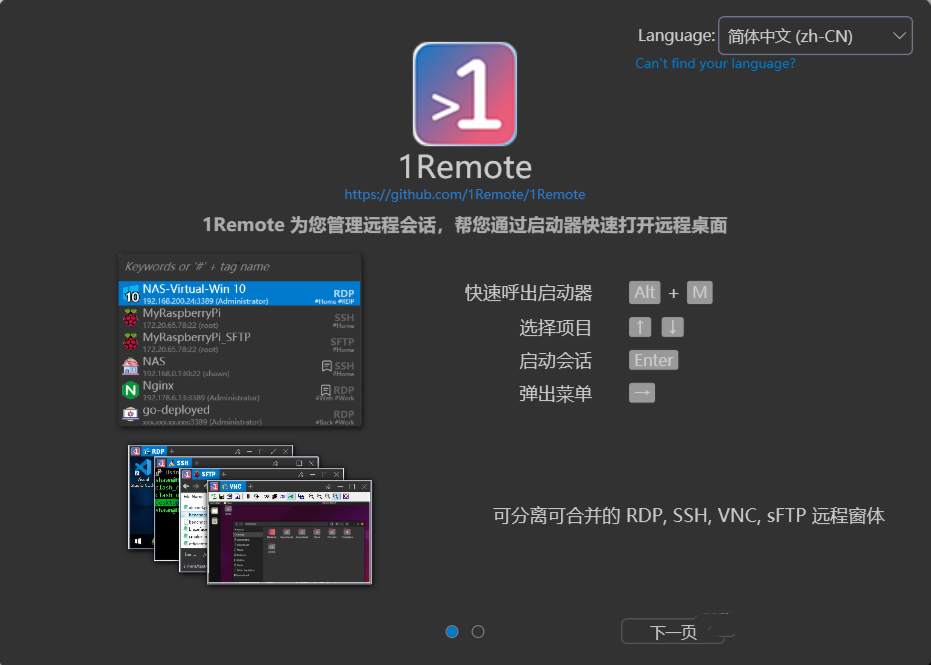Click the "MyRaspberryPi_SFTP" entry name
Image resolution: width=931 pixels, height=665 pixels.
[197, 337]
